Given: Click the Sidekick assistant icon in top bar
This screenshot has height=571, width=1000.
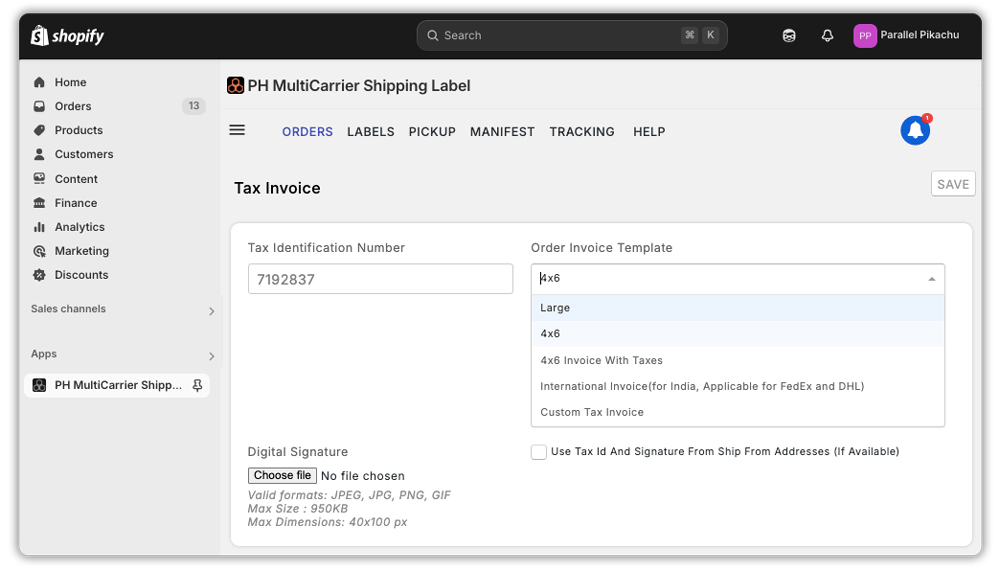Looking at the screenshot, I should [789, 36].
